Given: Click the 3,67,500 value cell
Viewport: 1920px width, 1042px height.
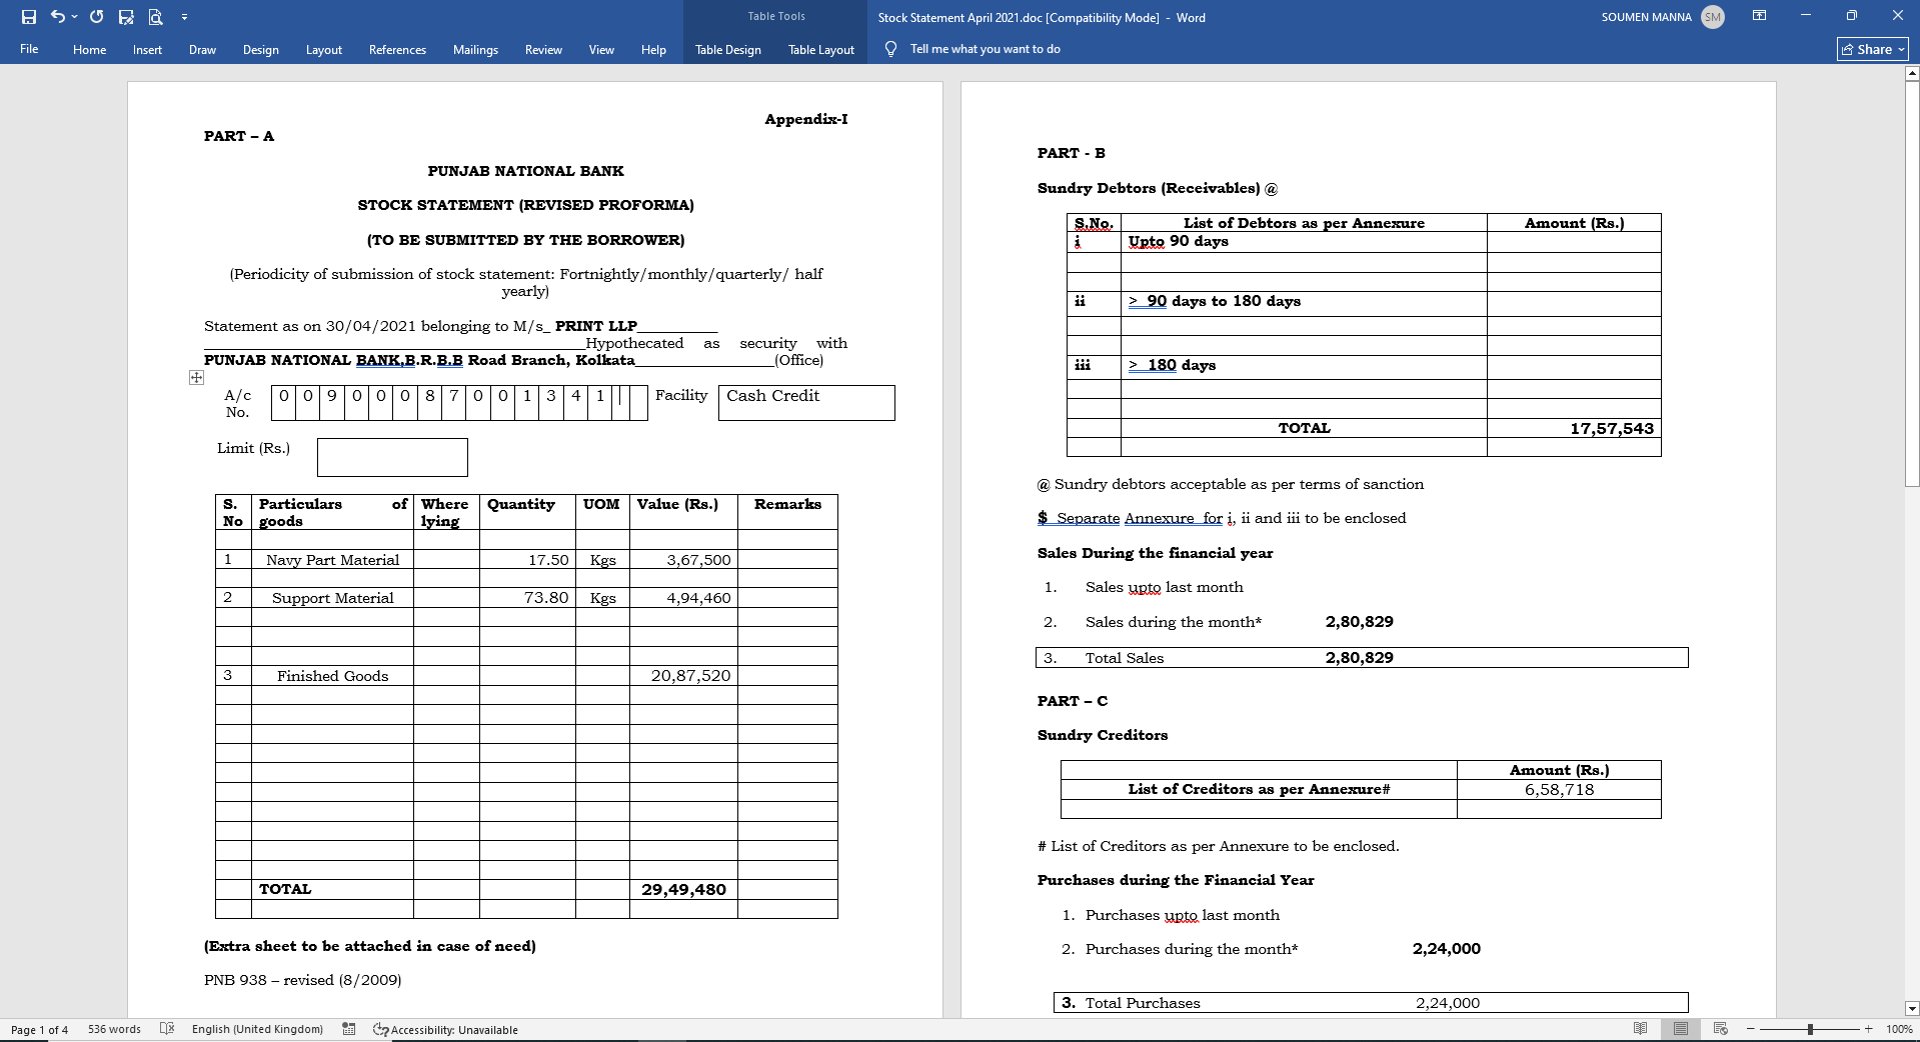Looking at the screenshot, I should point(684,560).
